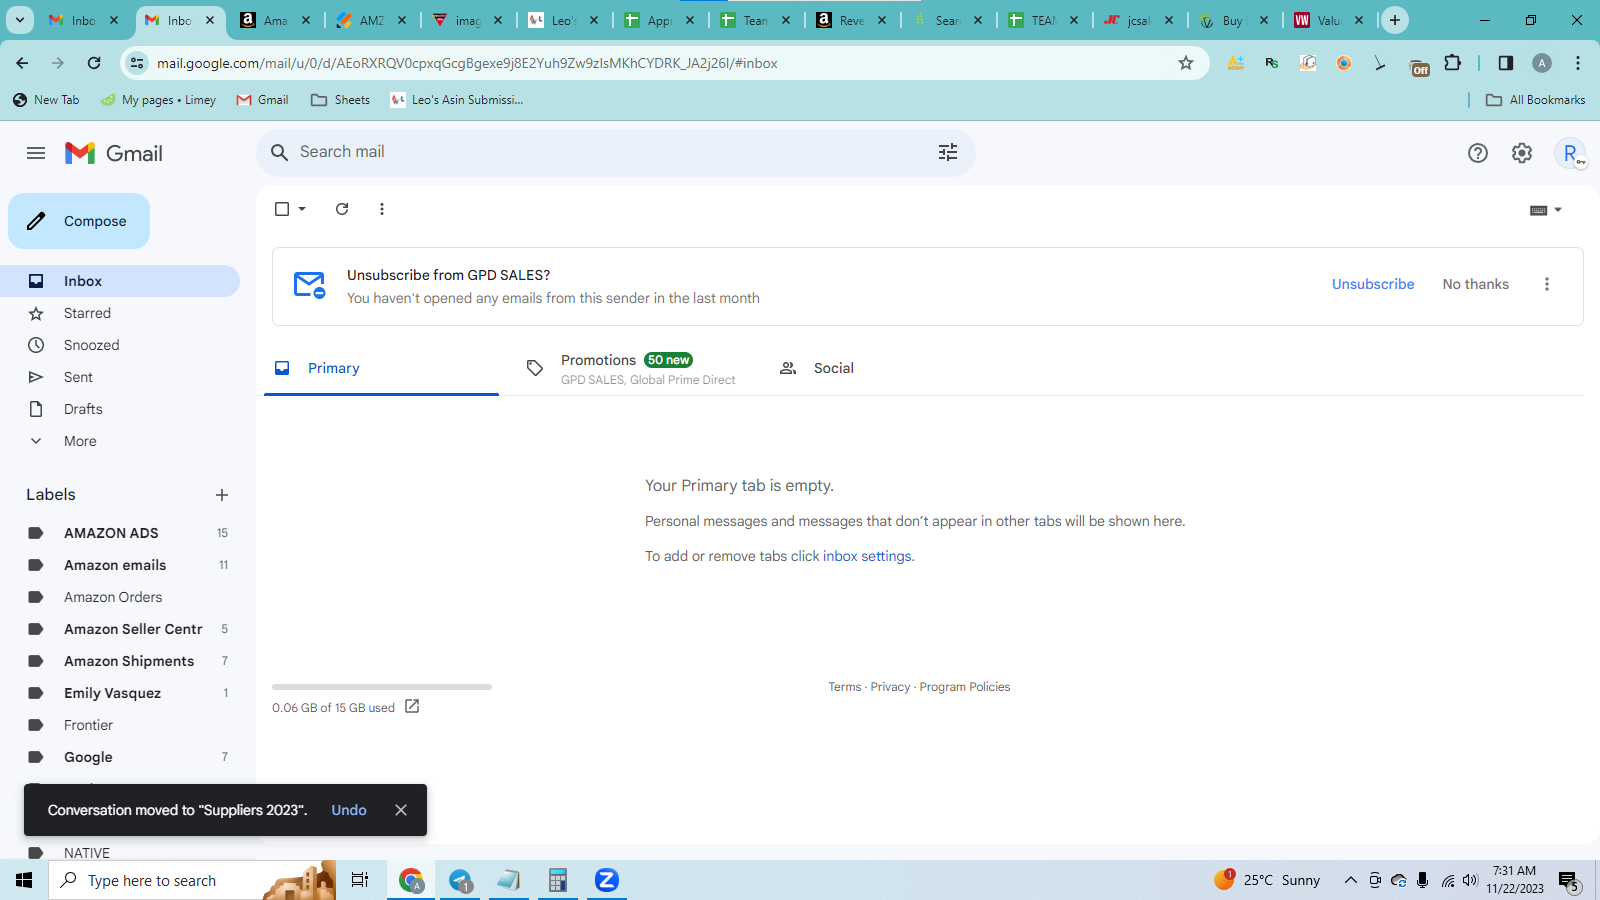The image size is (1600, 900).
Task: Open the select dropdown arrow beside checkbox
Action: pos(302,209)
